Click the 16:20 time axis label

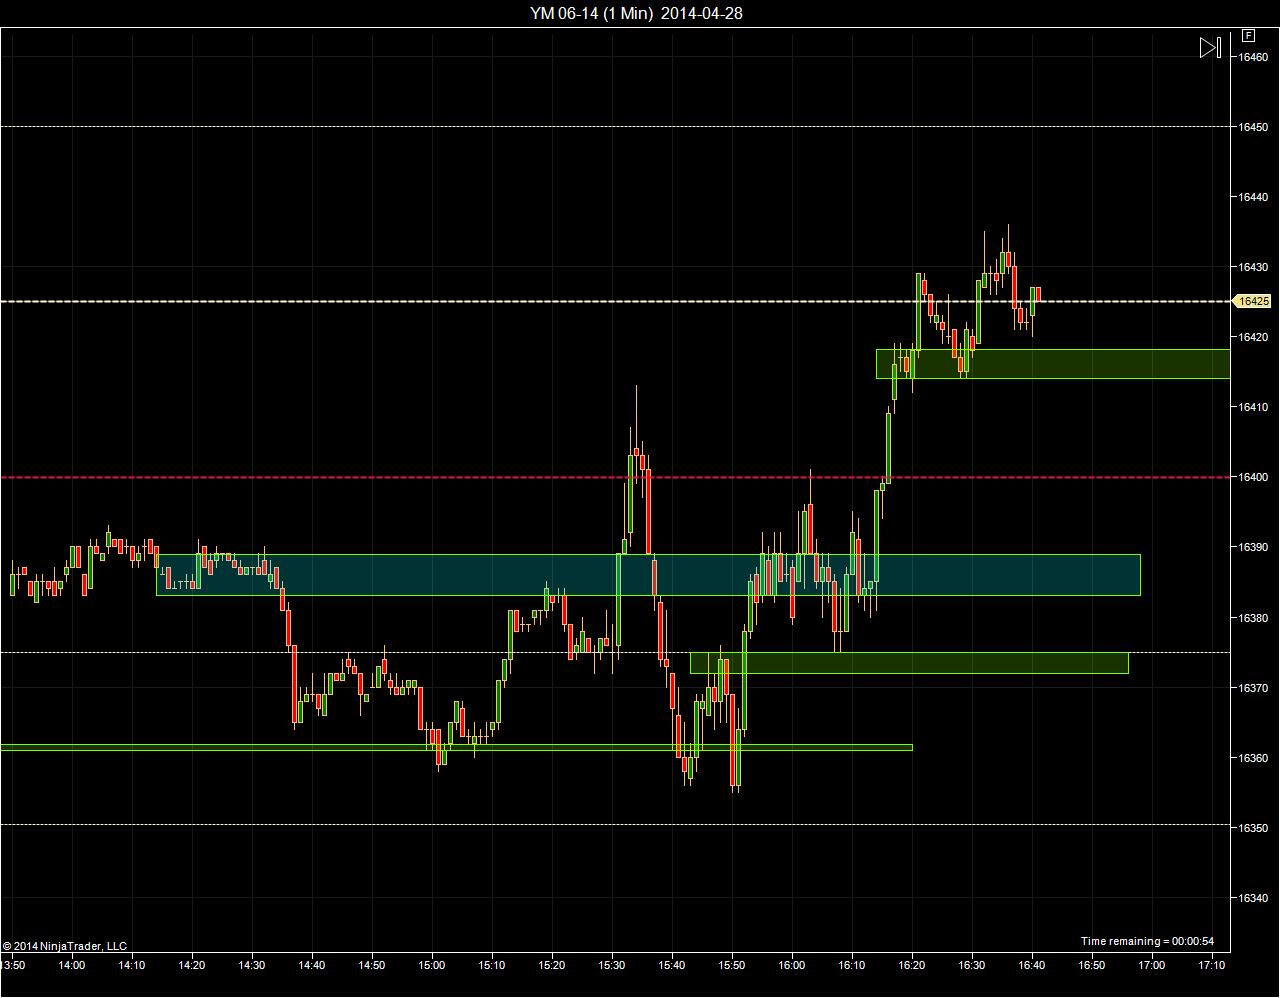[912, 965]
